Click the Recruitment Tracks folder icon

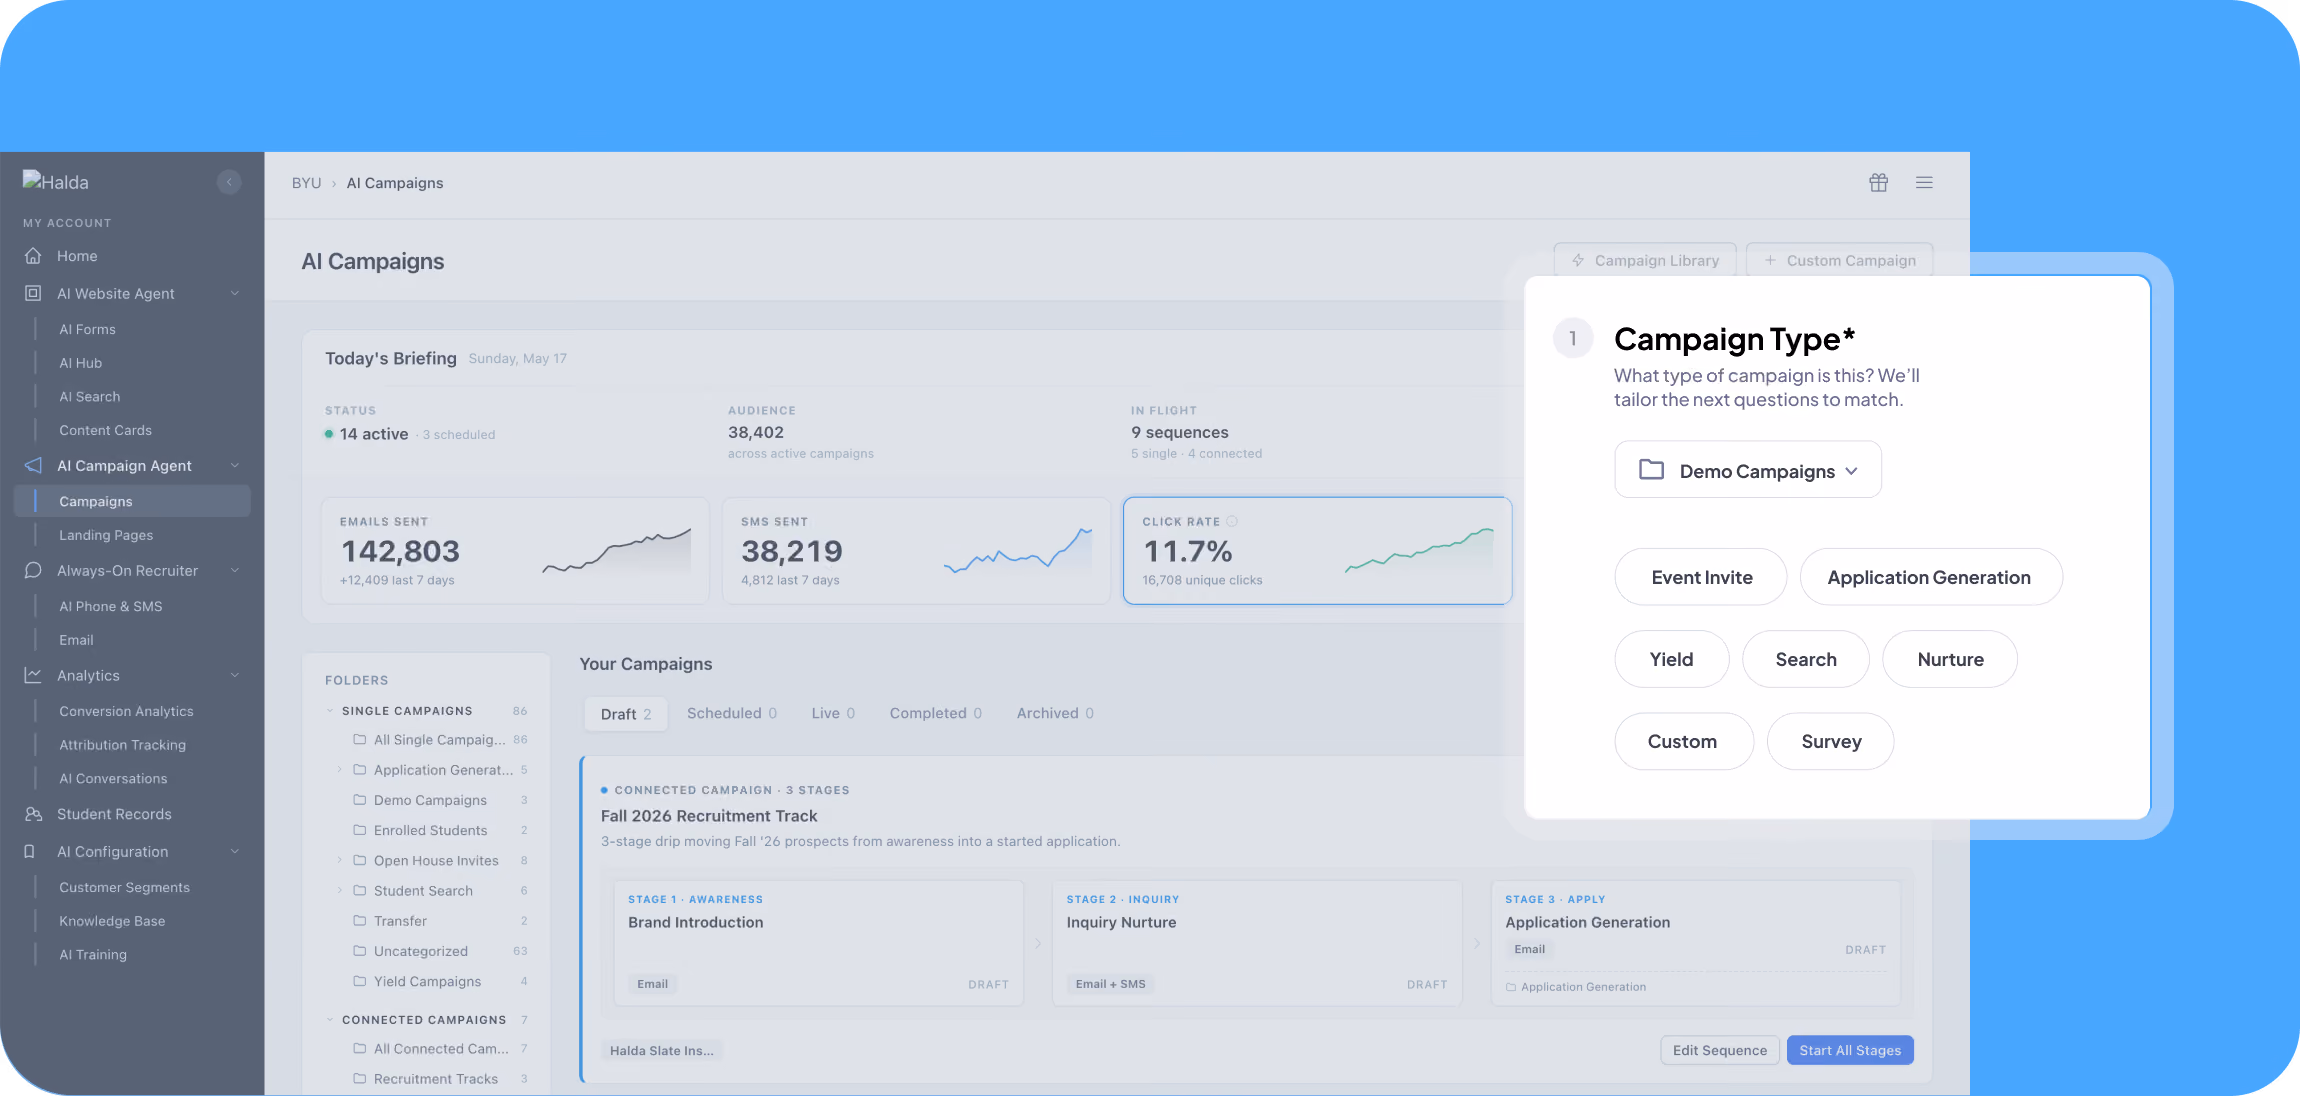[359, 1079]
